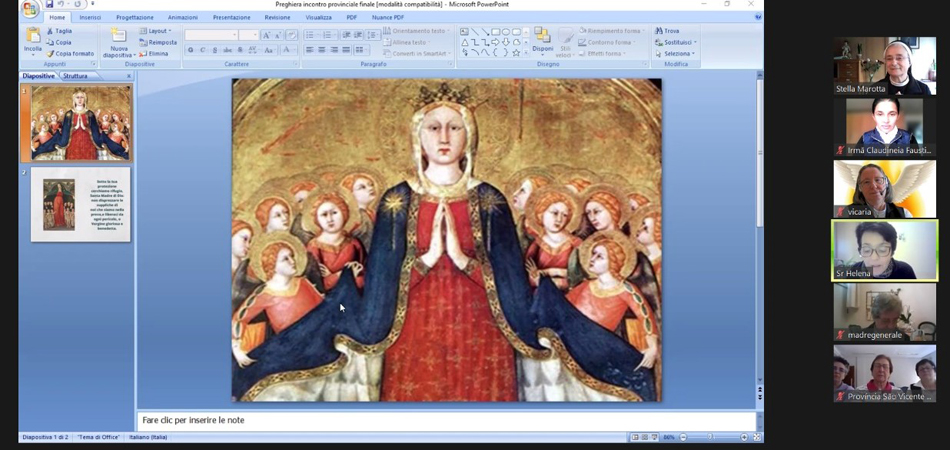This screenshot has height=450, width=950.
Task: Cut selection with Taglia
Action: 59,31
